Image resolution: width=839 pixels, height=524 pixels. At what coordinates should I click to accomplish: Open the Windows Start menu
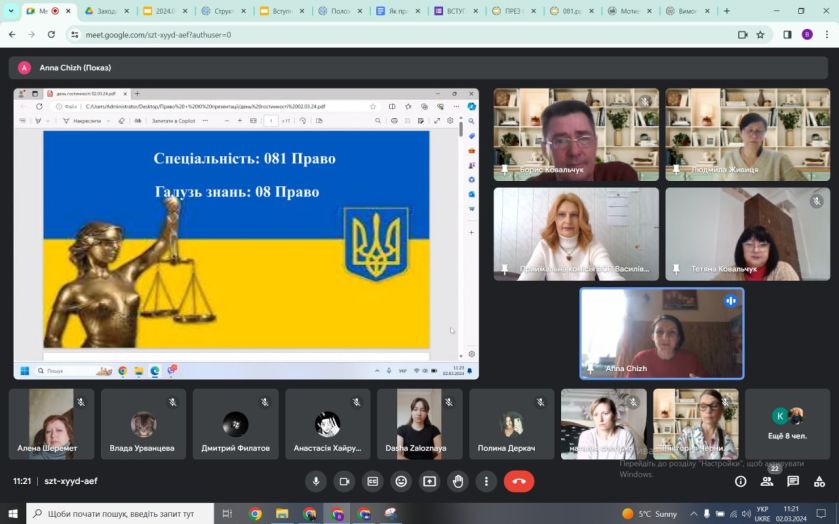(x=13, y=514)
